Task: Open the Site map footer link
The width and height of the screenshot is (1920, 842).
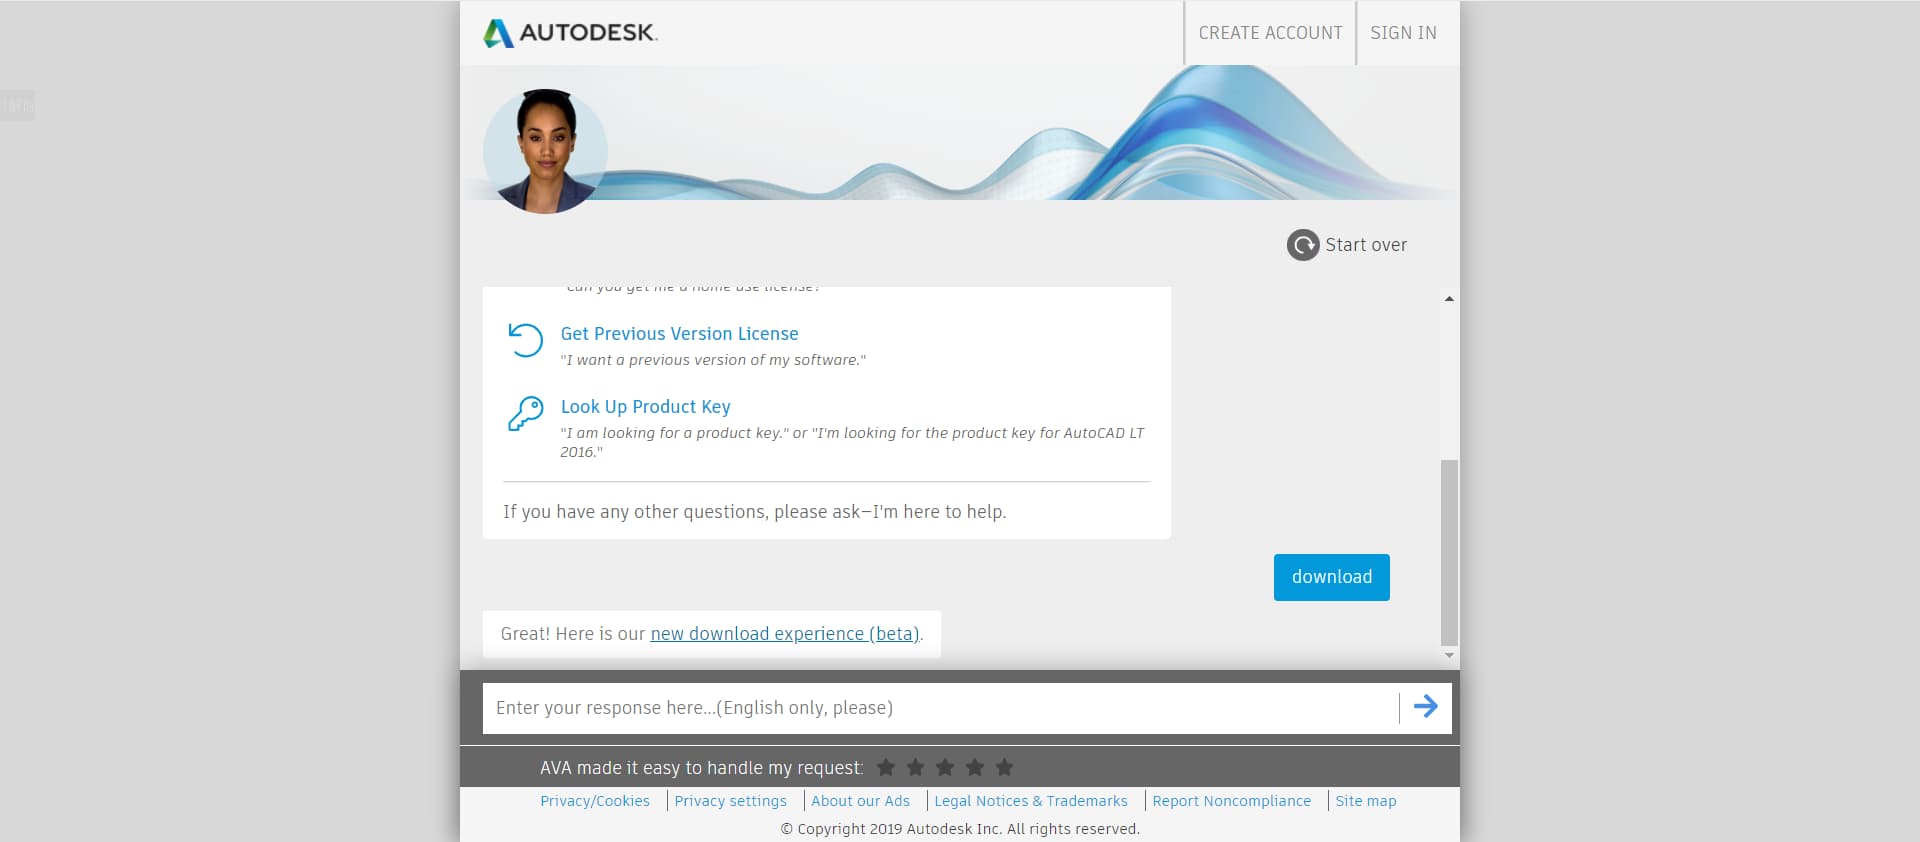Action: click(x=1365, y=801)
